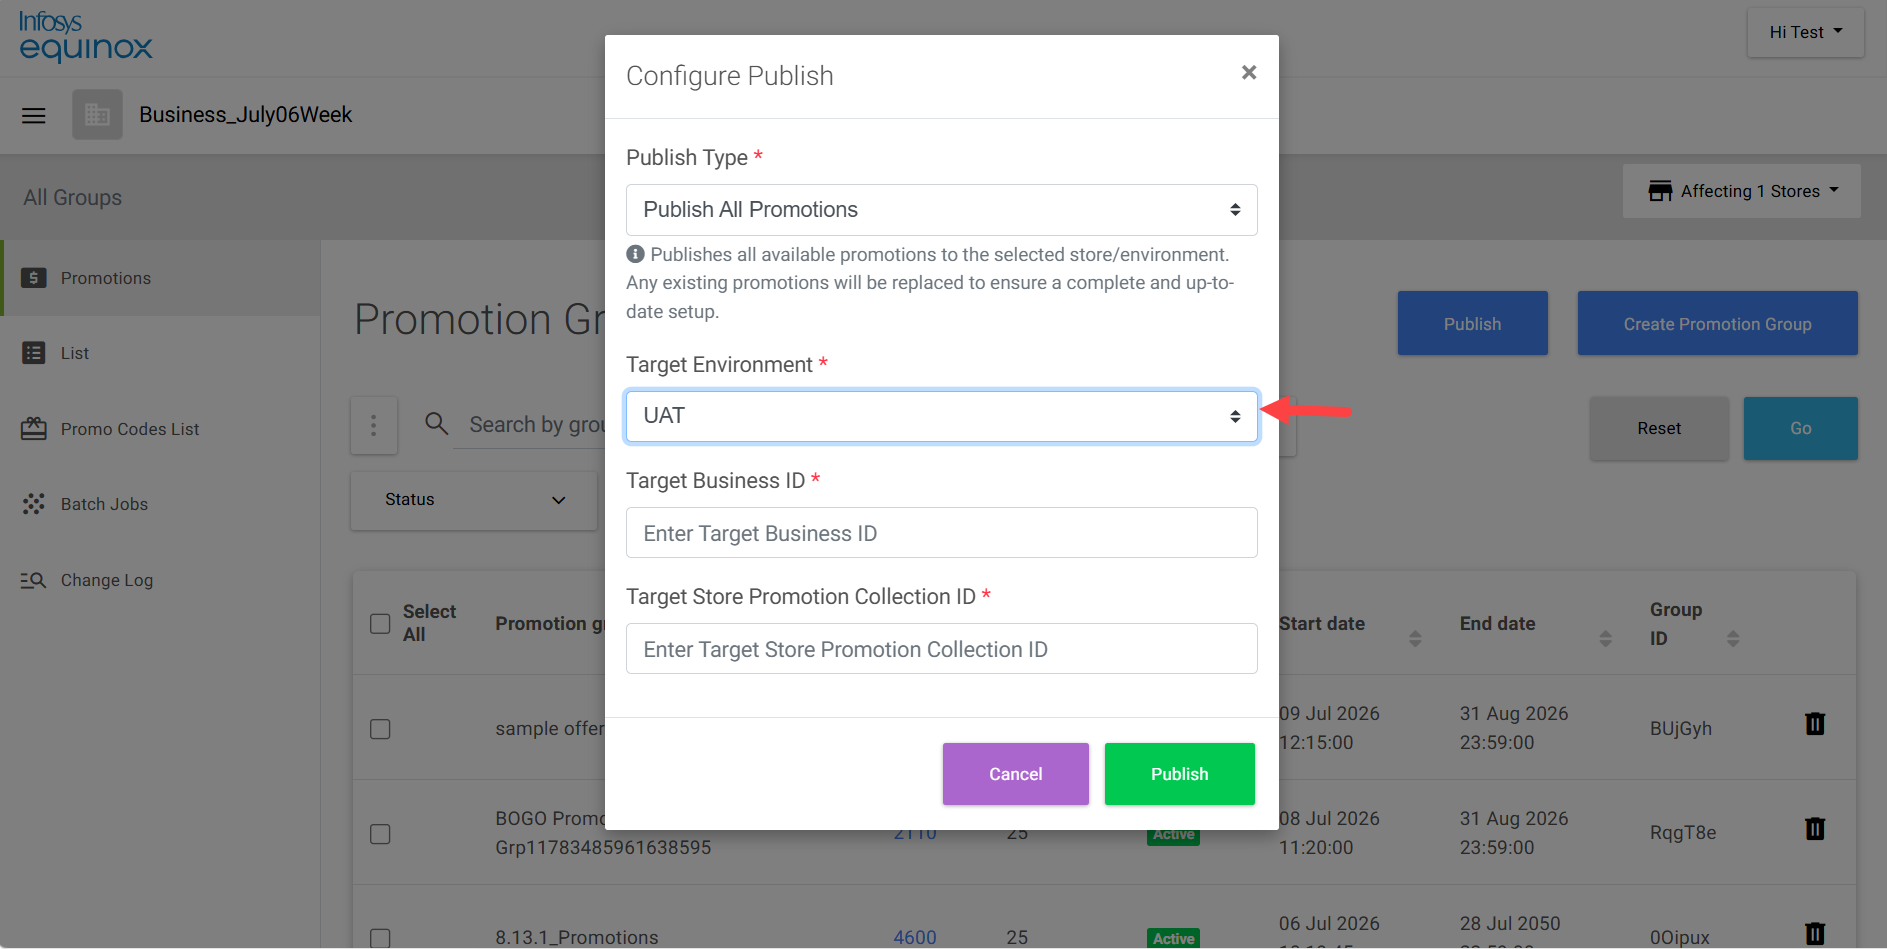
Task: Expand the Affecting 1 Stores dropdown
Action: (1741, 191)
